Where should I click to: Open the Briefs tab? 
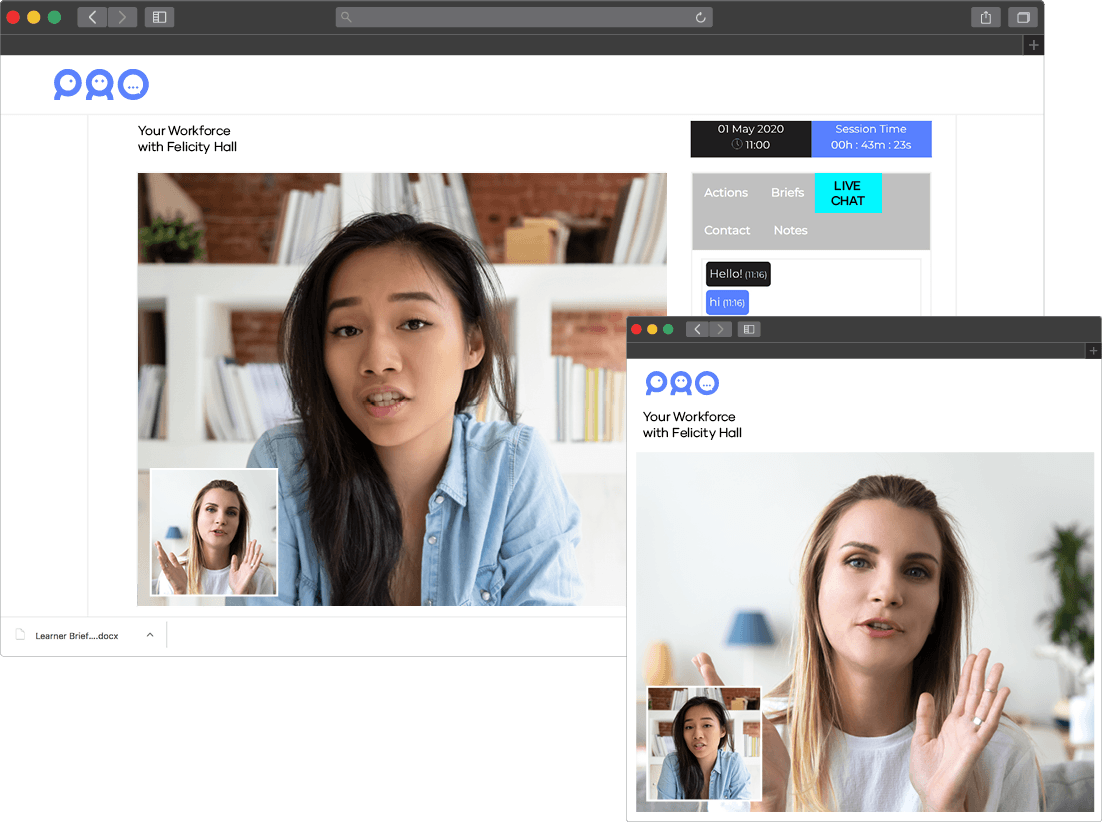coord(787,193)
